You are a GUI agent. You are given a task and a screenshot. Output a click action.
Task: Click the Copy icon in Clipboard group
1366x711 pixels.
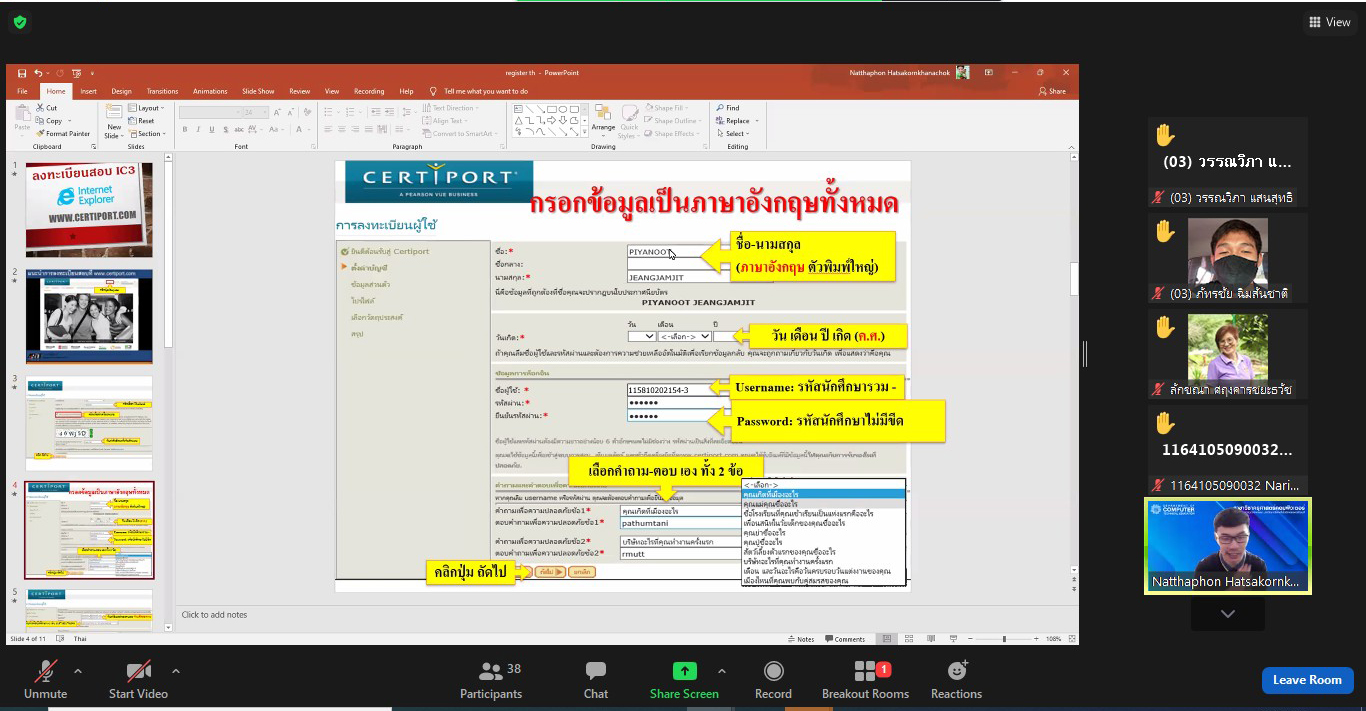click(40, 121)
